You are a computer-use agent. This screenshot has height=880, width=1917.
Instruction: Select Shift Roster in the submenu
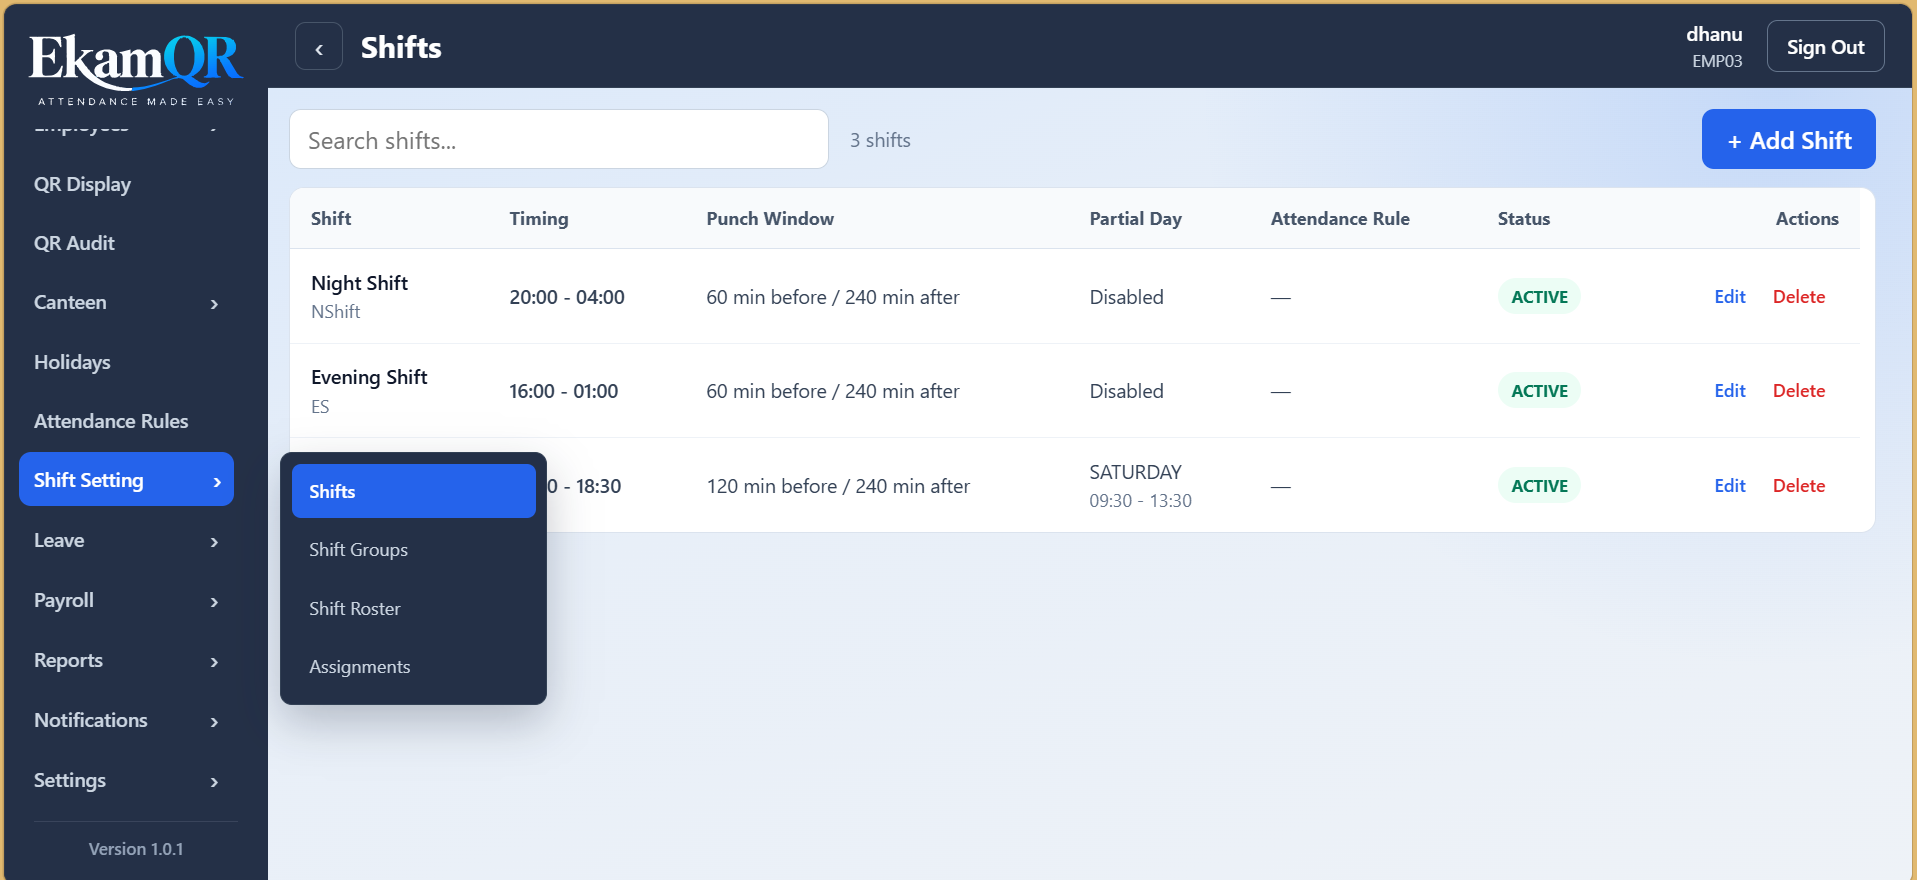point(413,608)
